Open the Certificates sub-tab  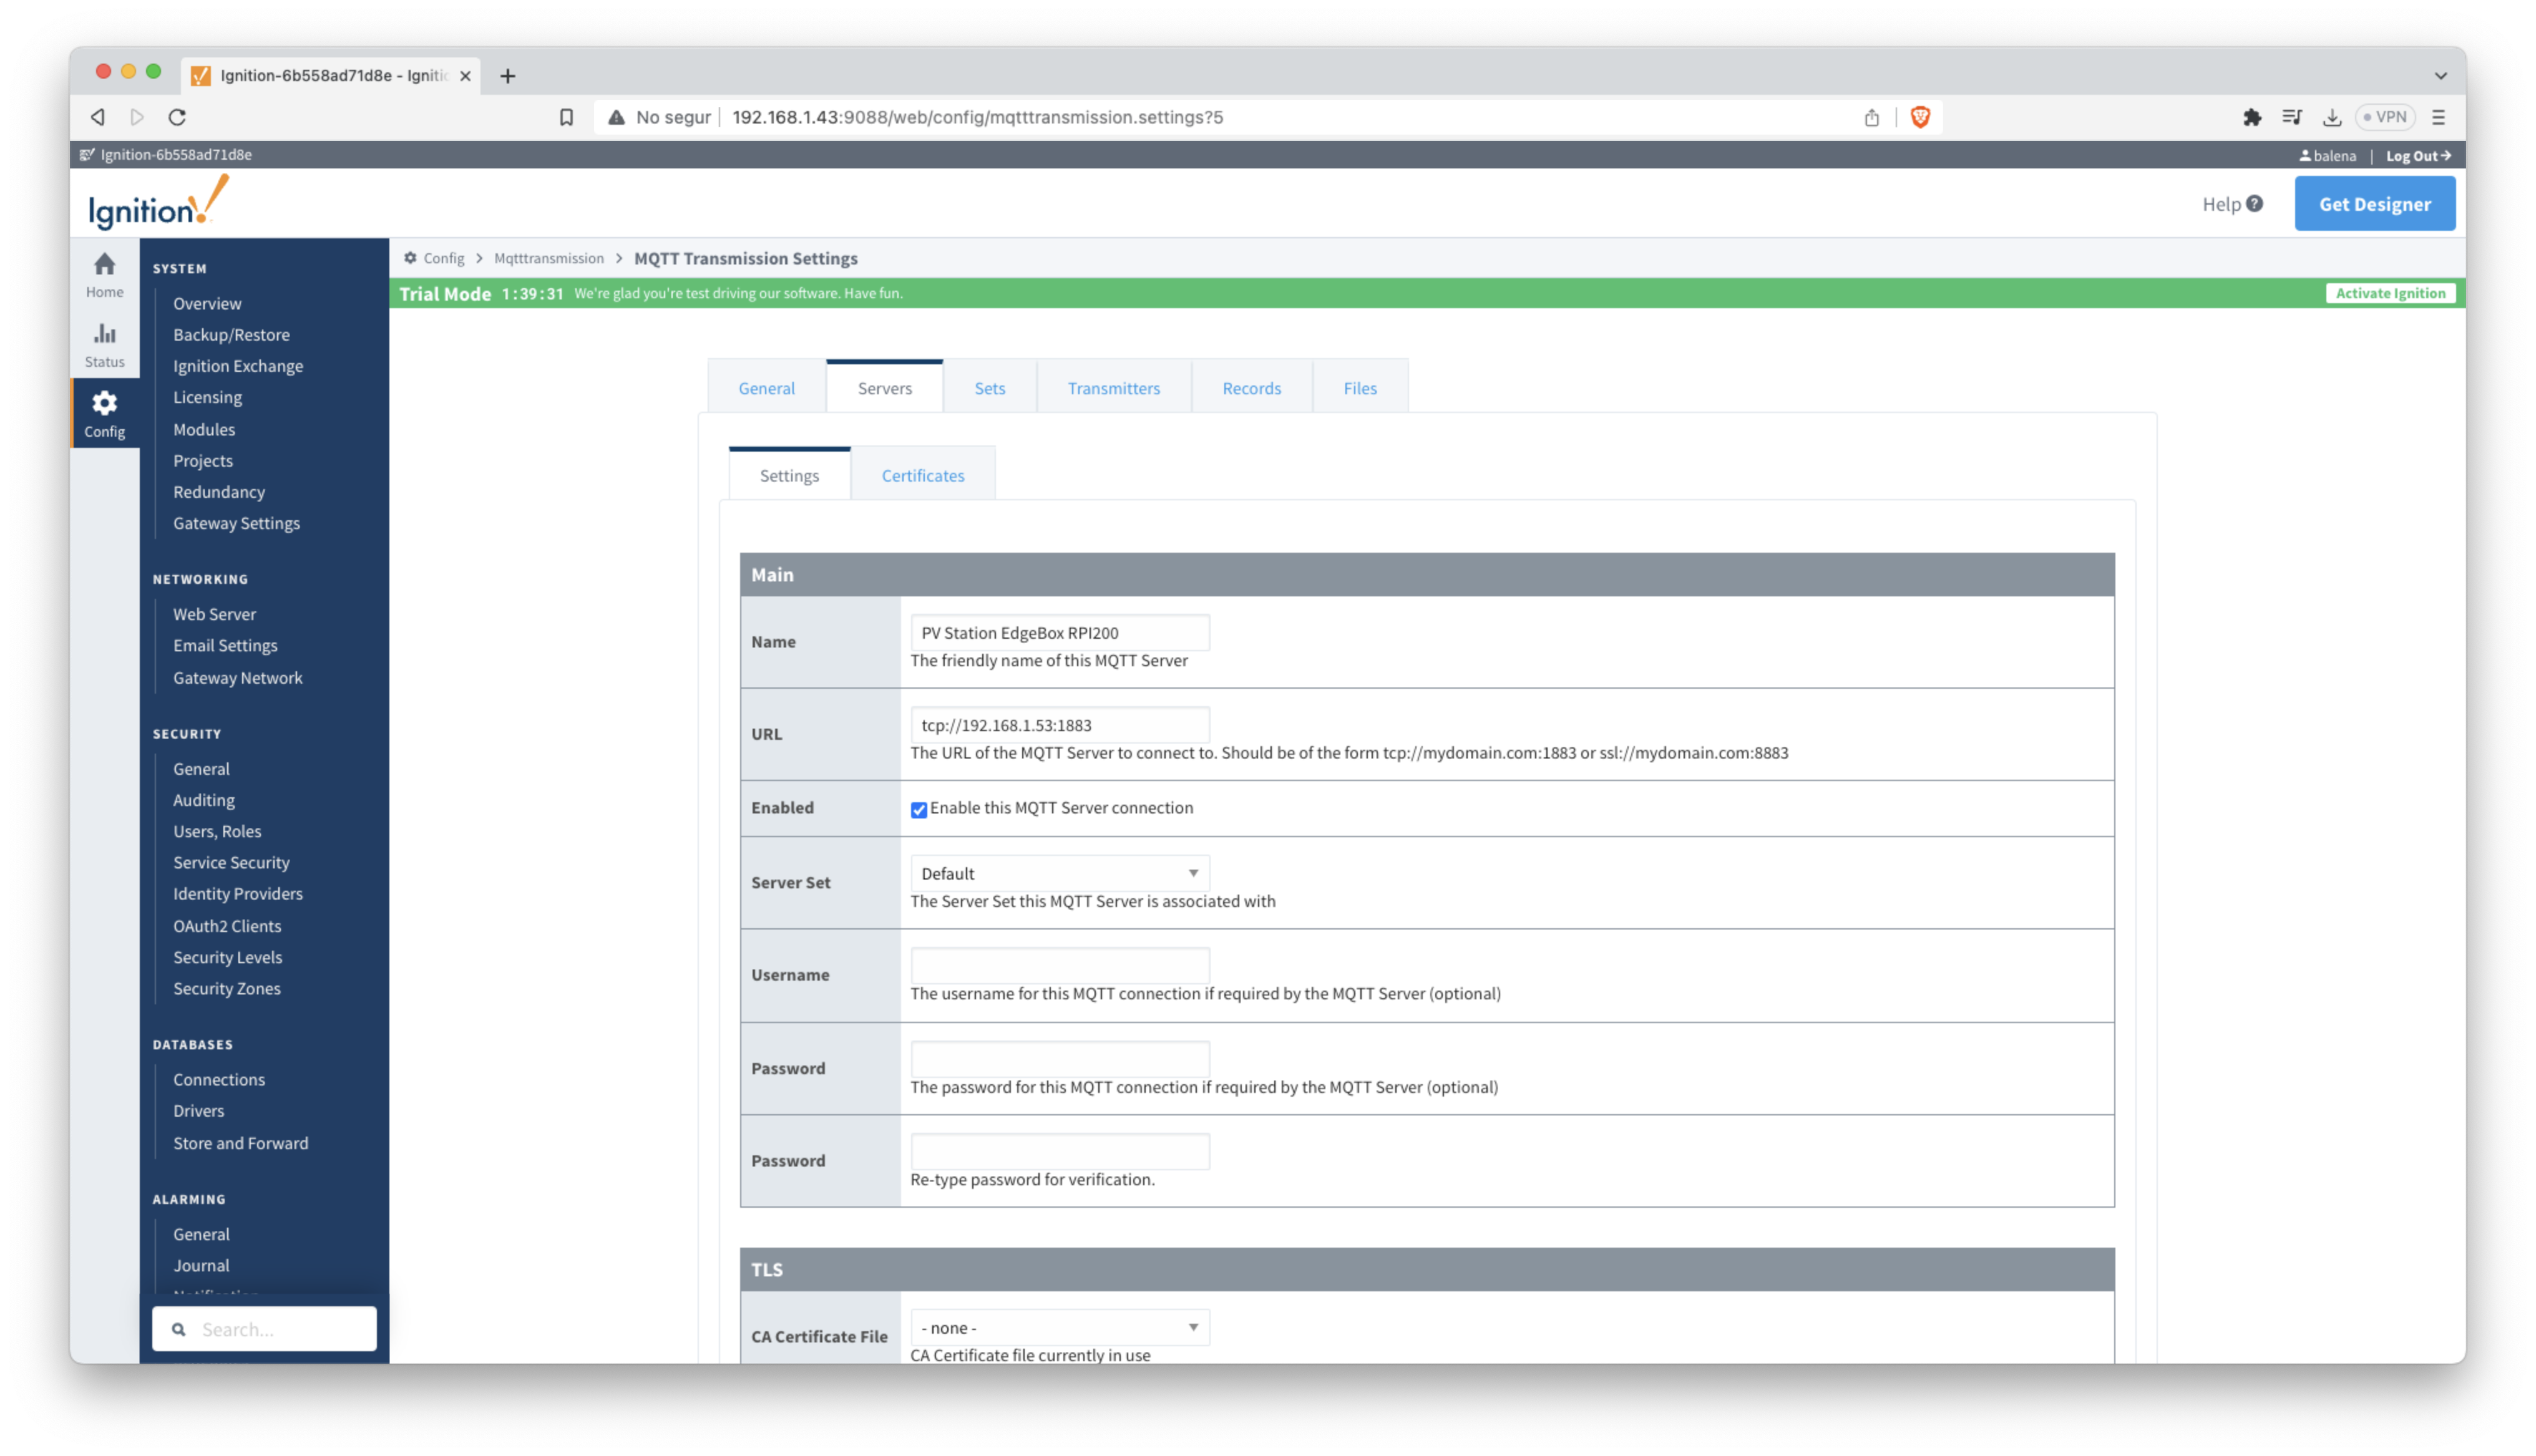tap(922, 475)
